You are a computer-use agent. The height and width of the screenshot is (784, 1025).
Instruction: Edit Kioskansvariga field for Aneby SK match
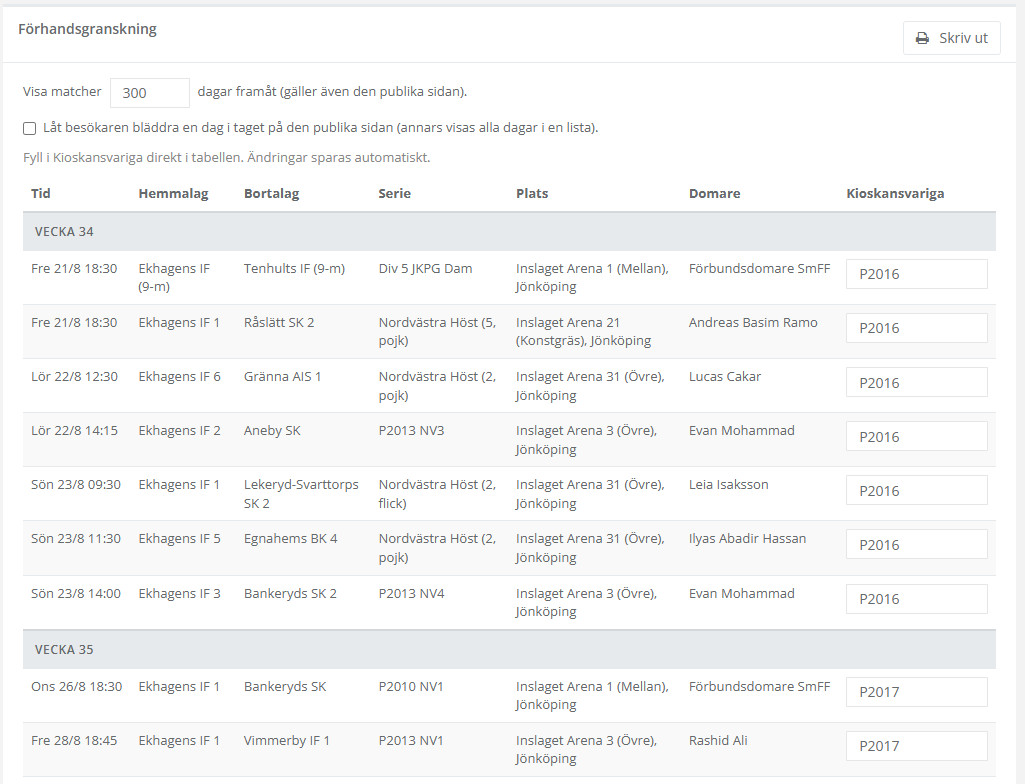tap(916, 437)
